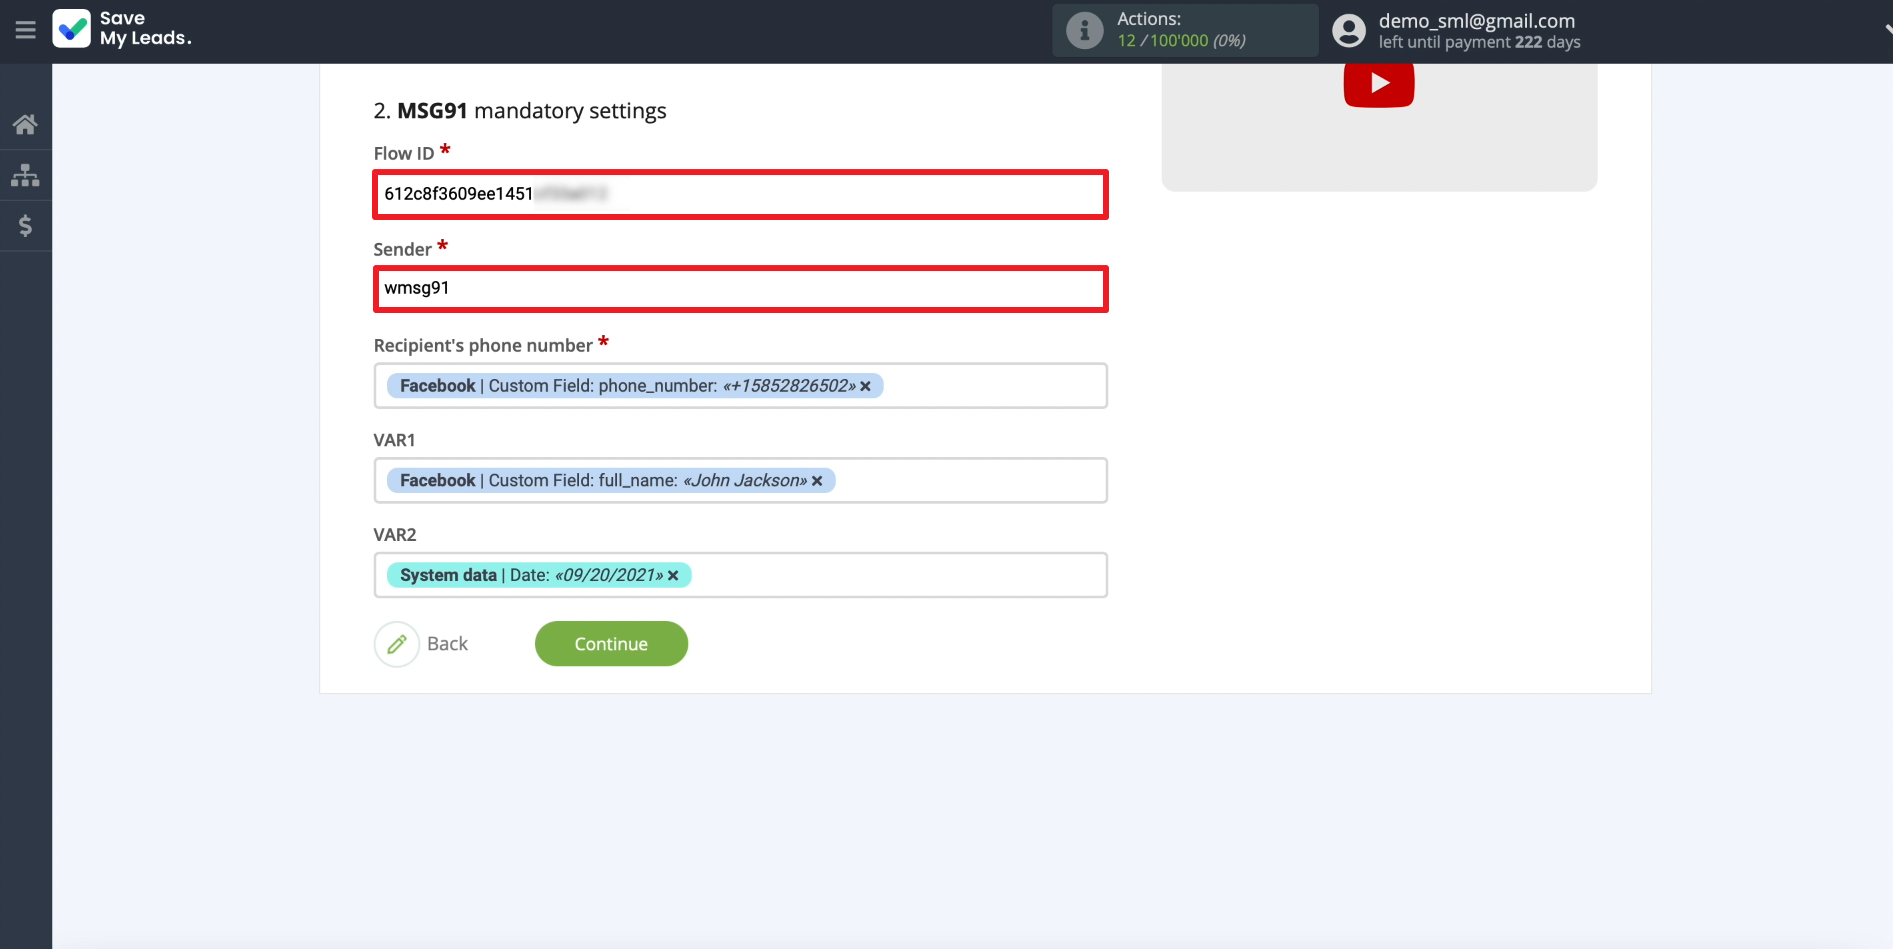Viewport: 1893px width, 949px height.
Task: Select the System data Date tag
Action: coord(539,576)
